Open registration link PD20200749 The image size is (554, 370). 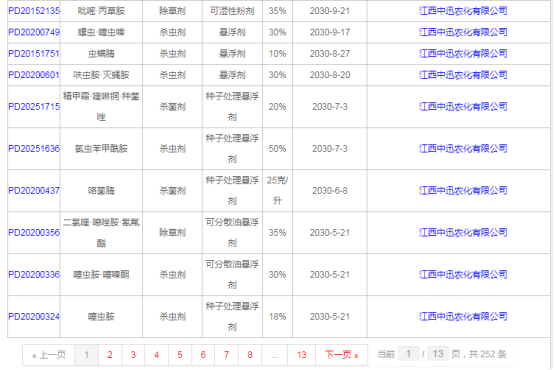coord(34,32)
